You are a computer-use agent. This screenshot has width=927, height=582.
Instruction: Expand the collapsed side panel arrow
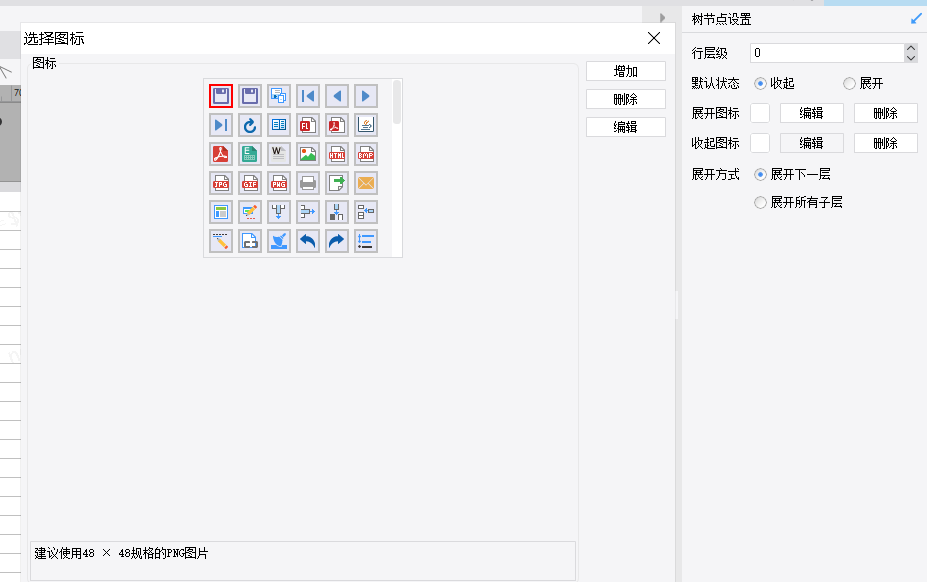tap(662, 18)
